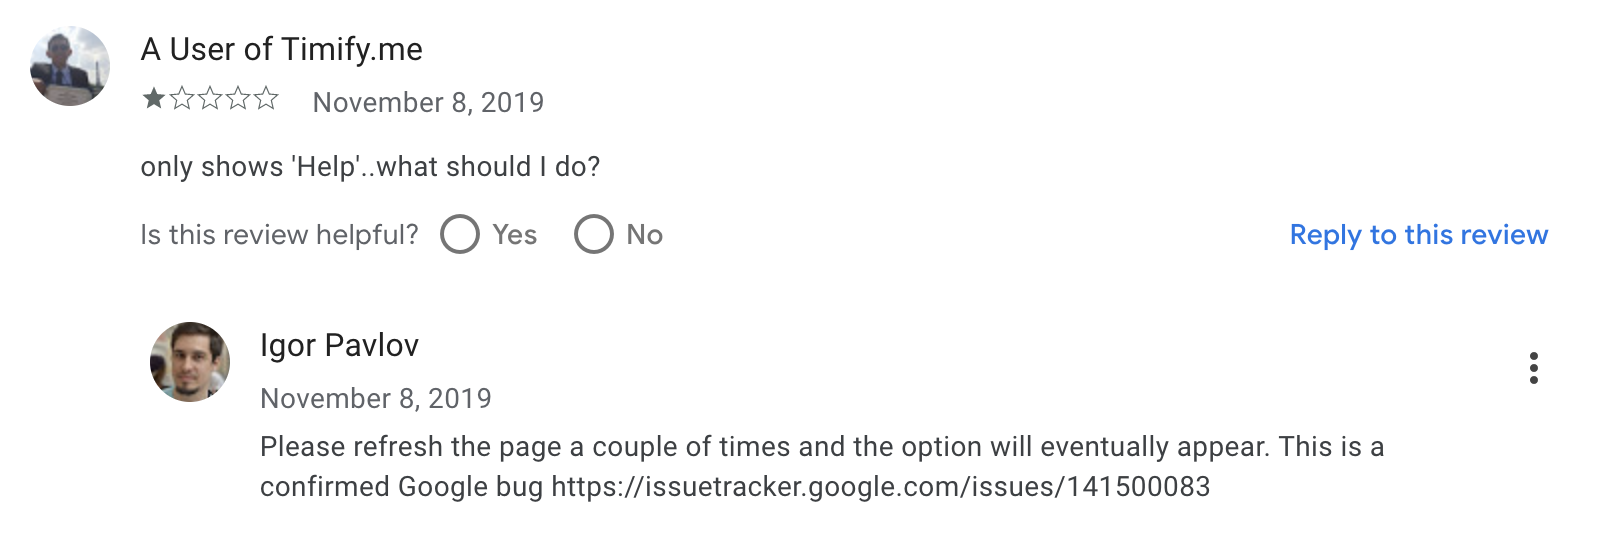Click the third rating star
1602x542 pixels.
pos(210,99)
